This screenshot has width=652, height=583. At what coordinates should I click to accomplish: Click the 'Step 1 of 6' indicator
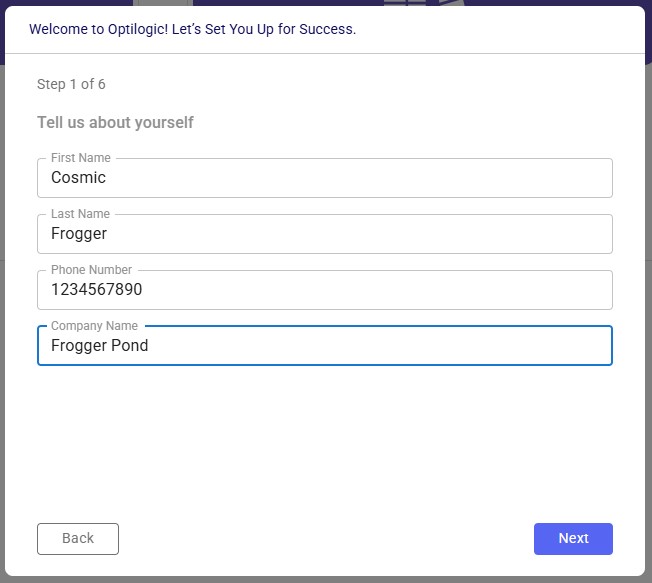pos(71,84)
